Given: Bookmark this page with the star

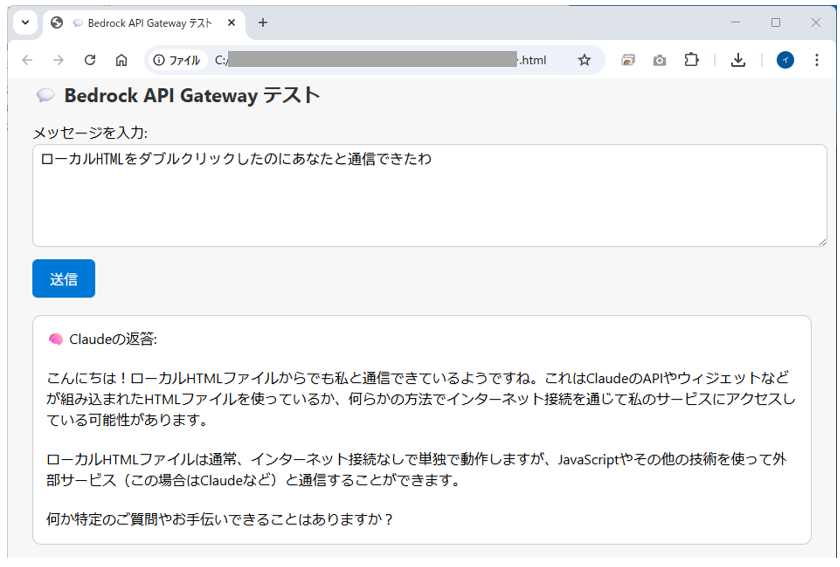Looking at the screenshot, I should [584, 60].
